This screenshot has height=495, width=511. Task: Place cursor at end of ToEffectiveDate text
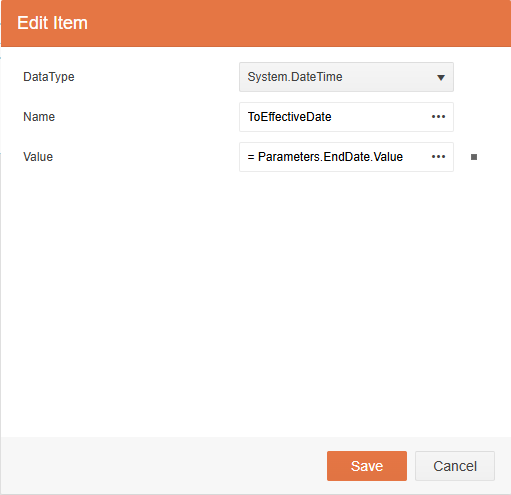pos(332,117)
